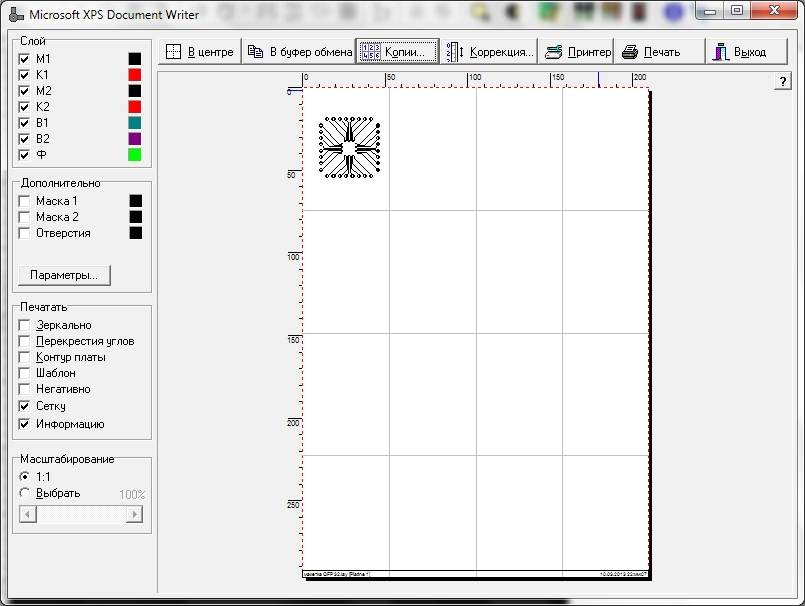Screen dimensions: 805x606
Task: Click the "В центре" center toolbar button
Action: 200,52
